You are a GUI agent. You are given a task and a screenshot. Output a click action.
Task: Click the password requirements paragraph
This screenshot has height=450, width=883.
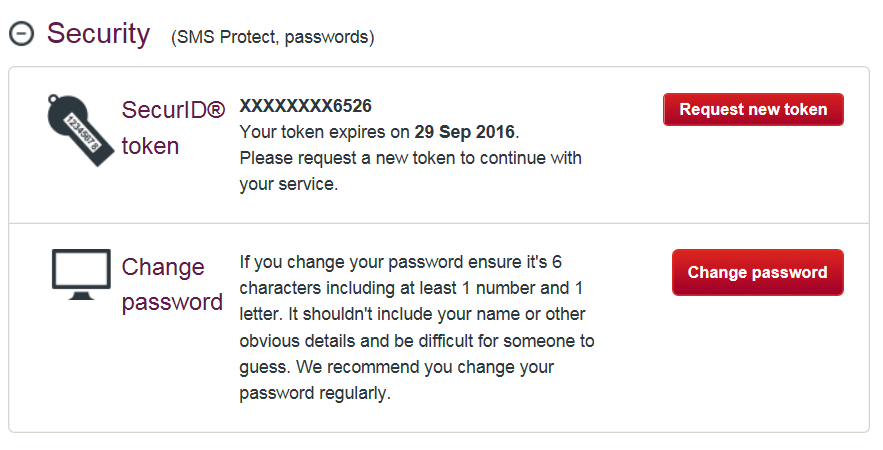coord(417,327)
